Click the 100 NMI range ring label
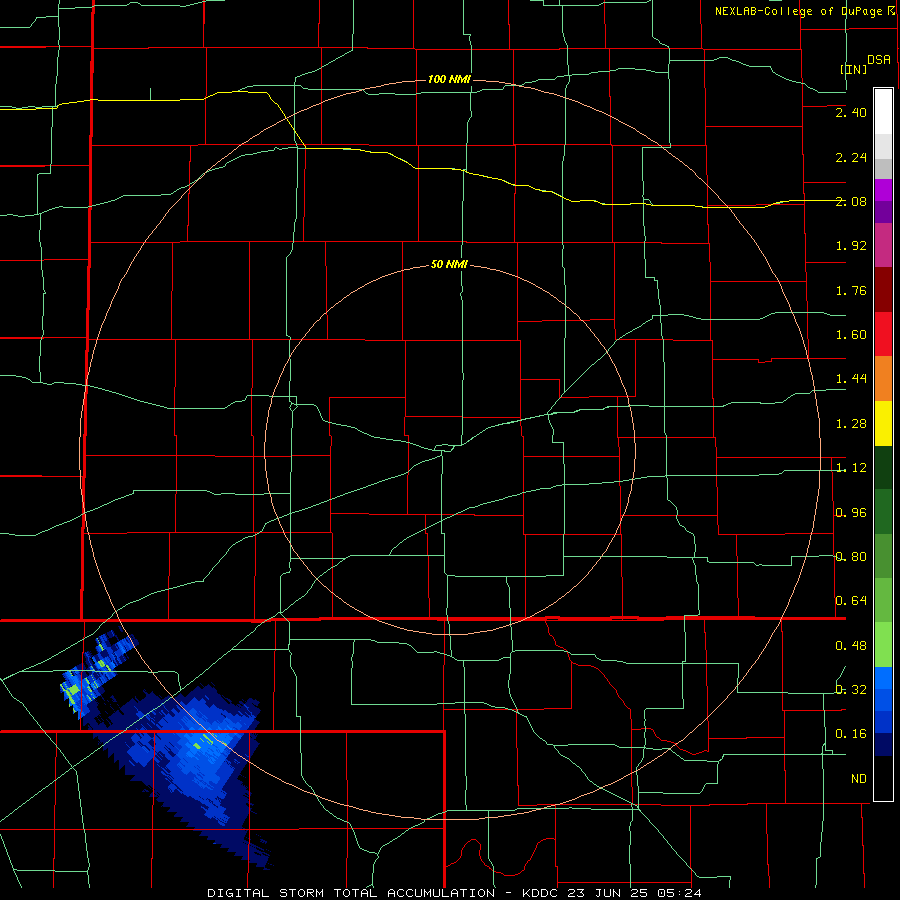 (449, 79)
